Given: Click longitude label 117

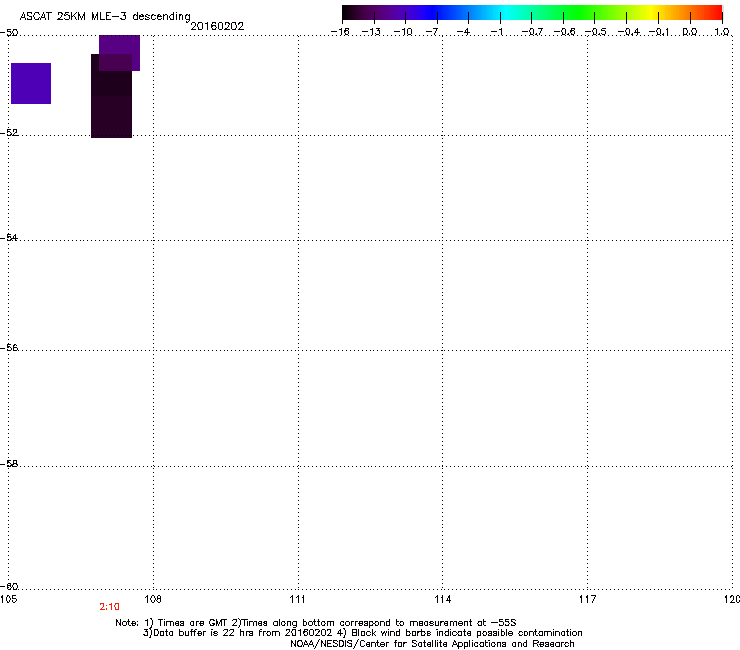Looking at the screenshot, I should point(588,599).
